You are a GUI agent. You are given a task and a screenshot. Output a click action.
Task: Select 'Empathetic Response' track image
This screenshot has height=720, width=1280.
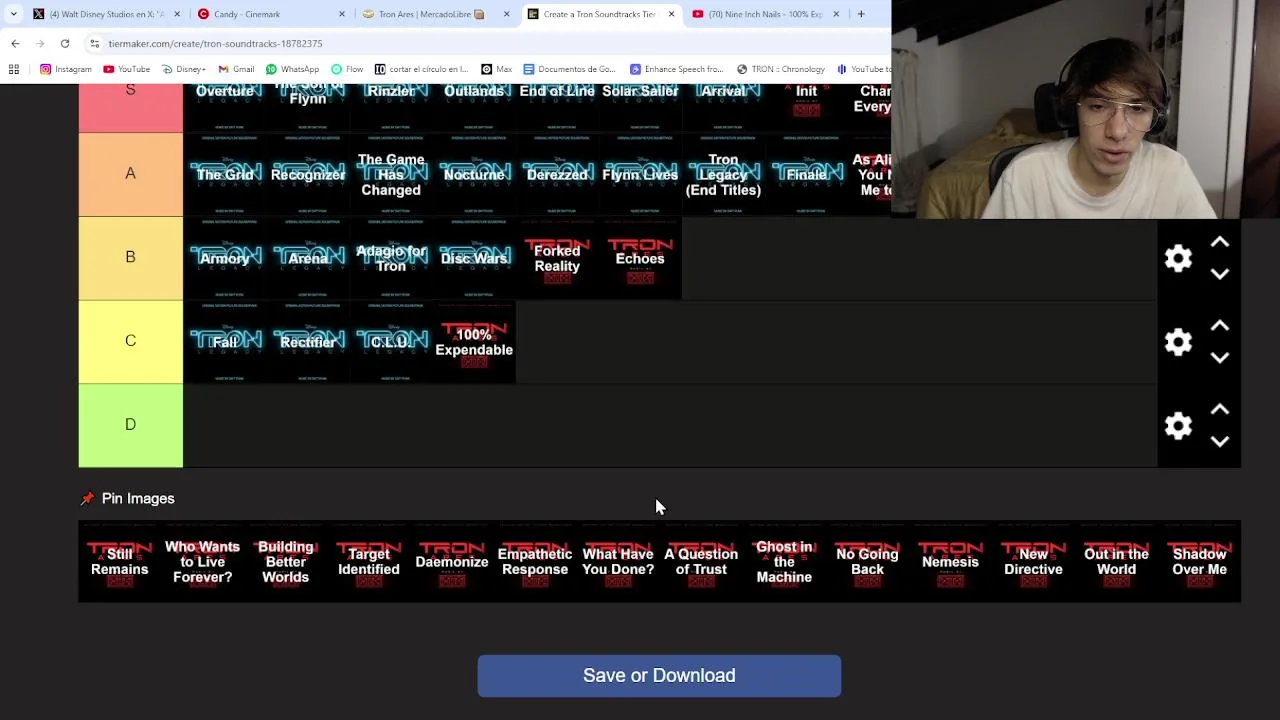[535, 562]
